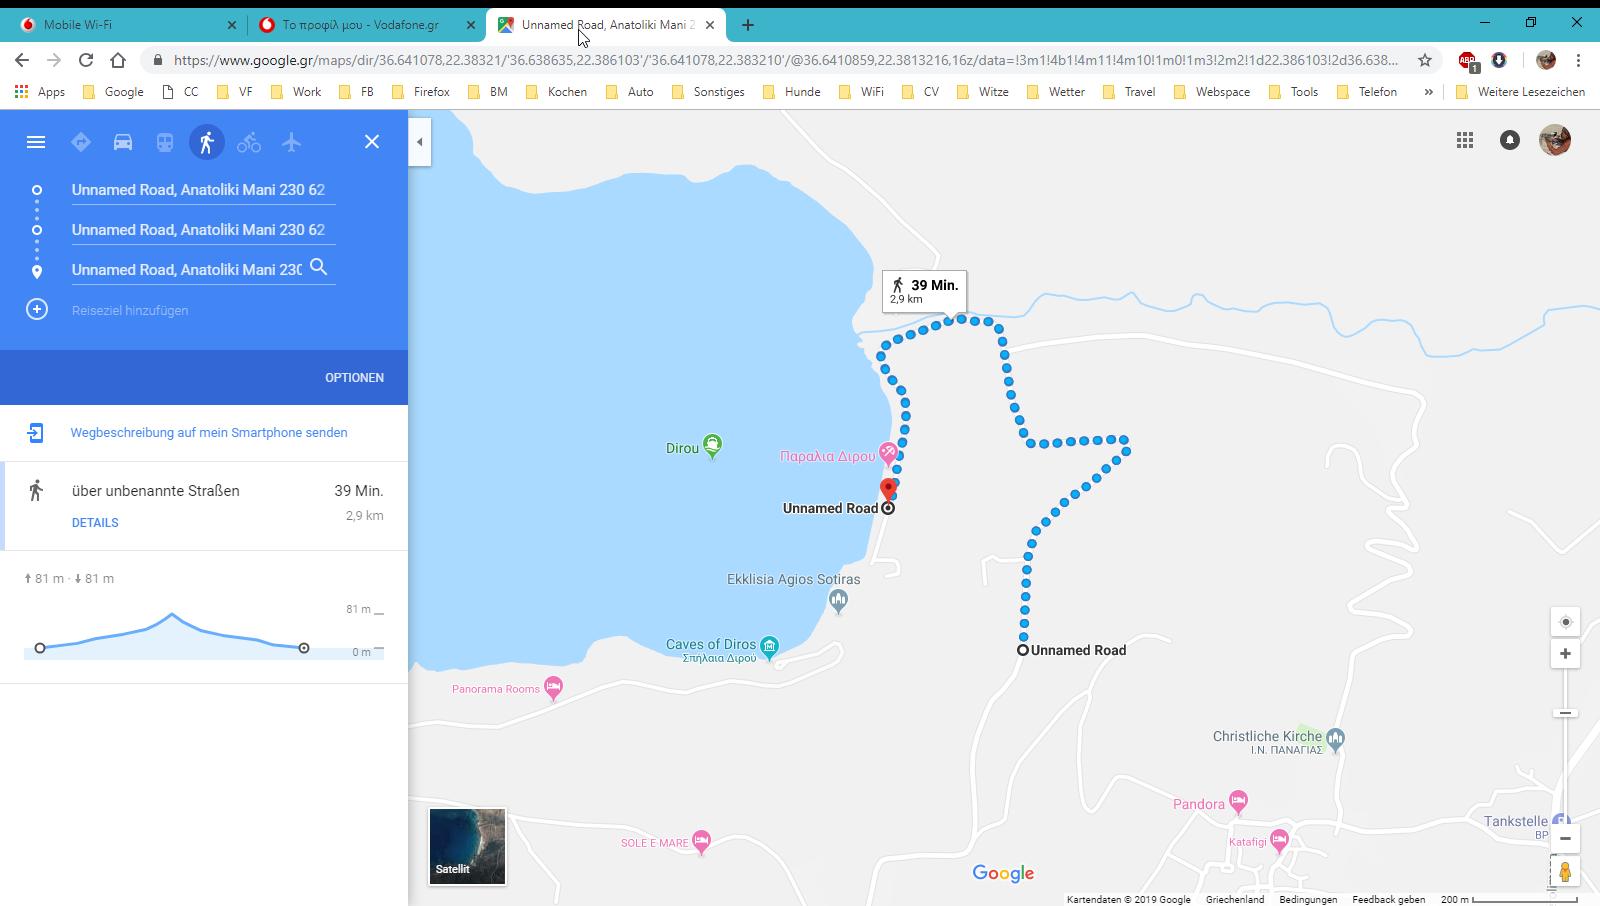Go back in browser history
Image resolution: width=1600 pixels, height=906 pixels.
[22, 60]
